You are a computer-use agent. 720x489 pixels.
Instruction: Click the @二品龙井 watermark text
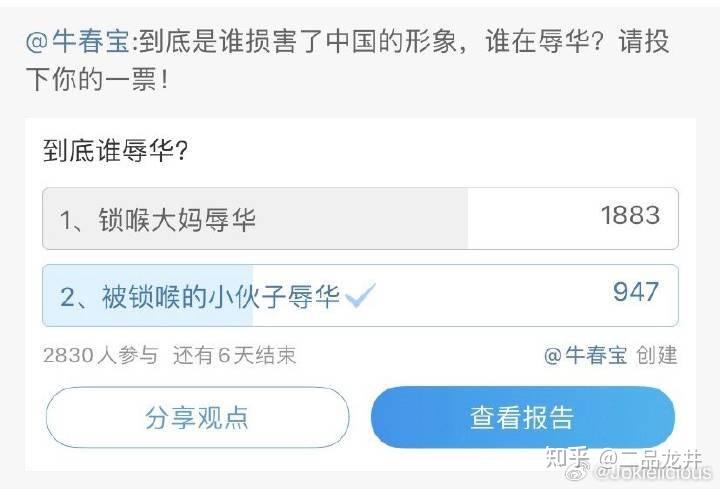point(650,458)
